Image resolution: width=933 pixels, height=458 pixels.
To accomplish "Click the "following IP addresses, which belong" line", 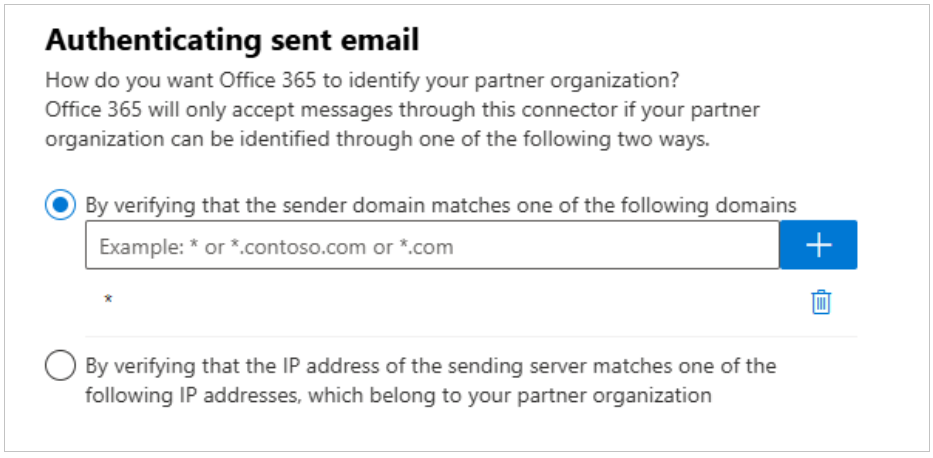I will pos(398,396).
